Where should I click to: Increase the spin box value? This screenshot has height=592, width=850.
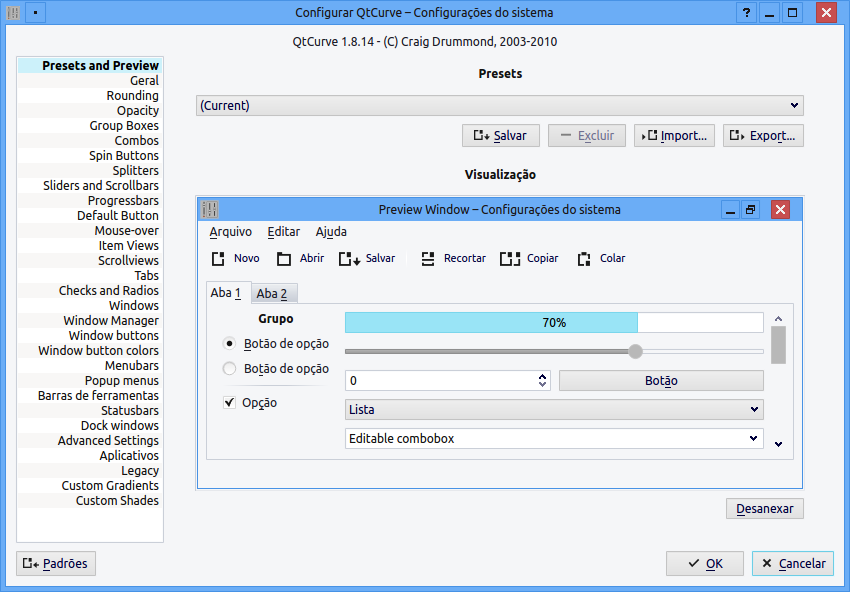(542, 376)
